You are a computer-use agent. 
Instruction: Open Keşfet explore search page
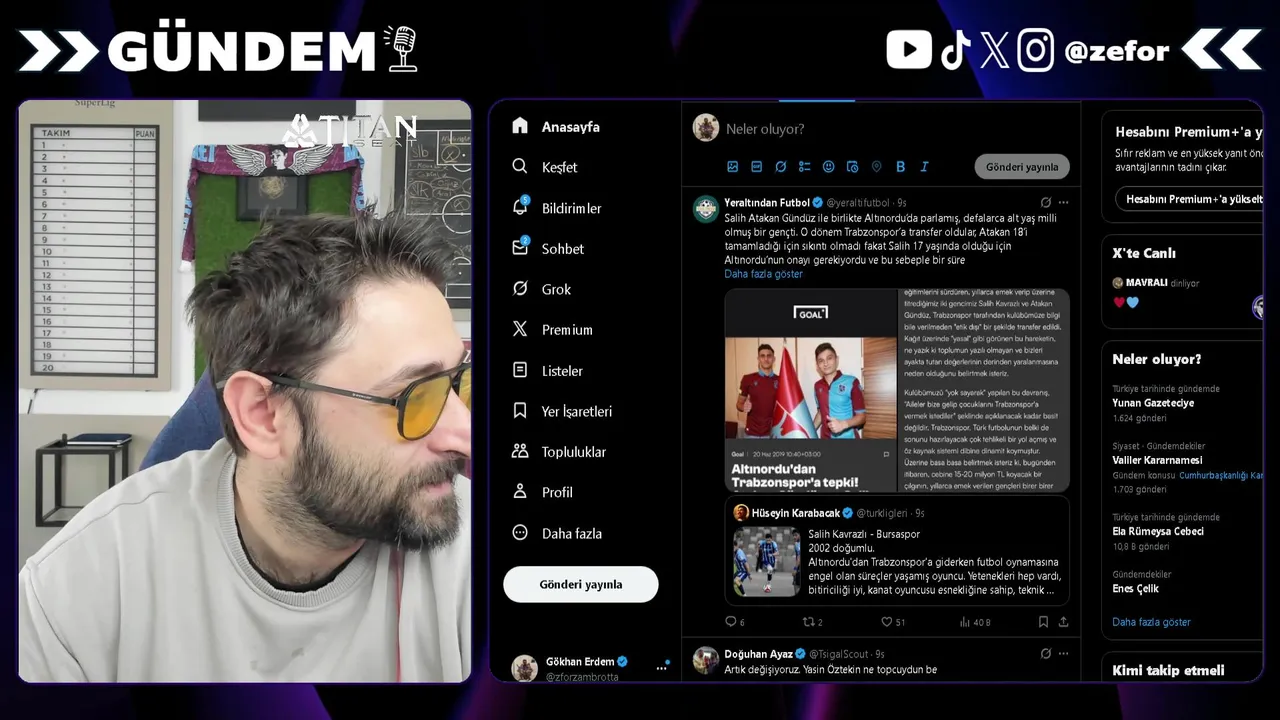[544, 167]
